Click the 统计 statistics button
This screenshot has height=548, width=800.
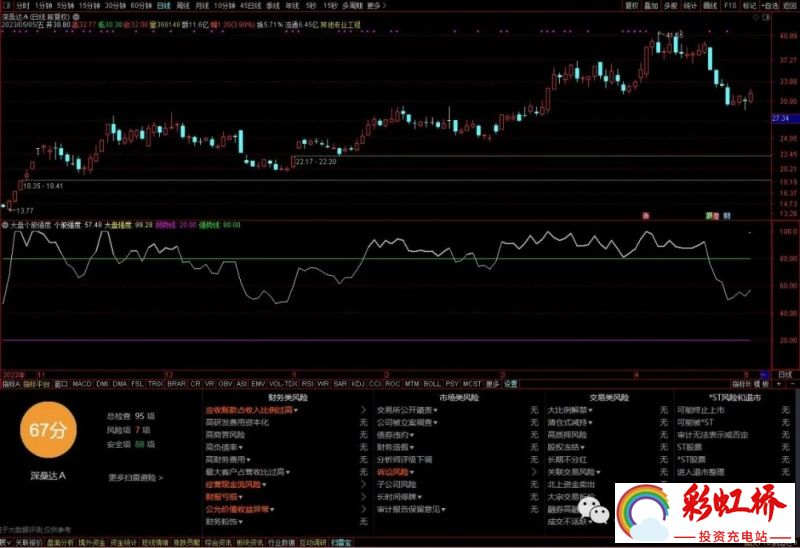tap(690, 6)
